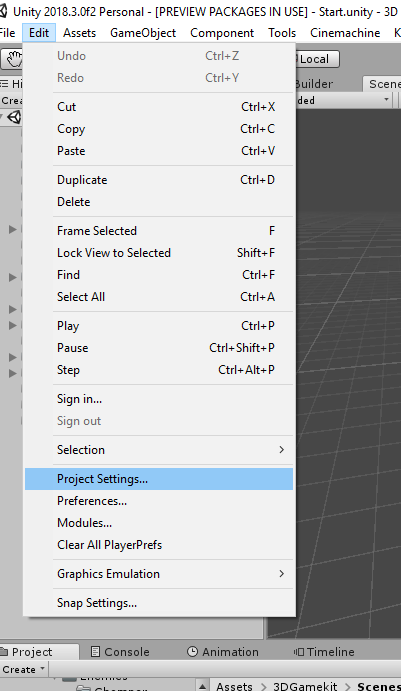The width and height of the screenshot is (401, 691).
Task: Choose Find from Edit menu
Action: 159,275
